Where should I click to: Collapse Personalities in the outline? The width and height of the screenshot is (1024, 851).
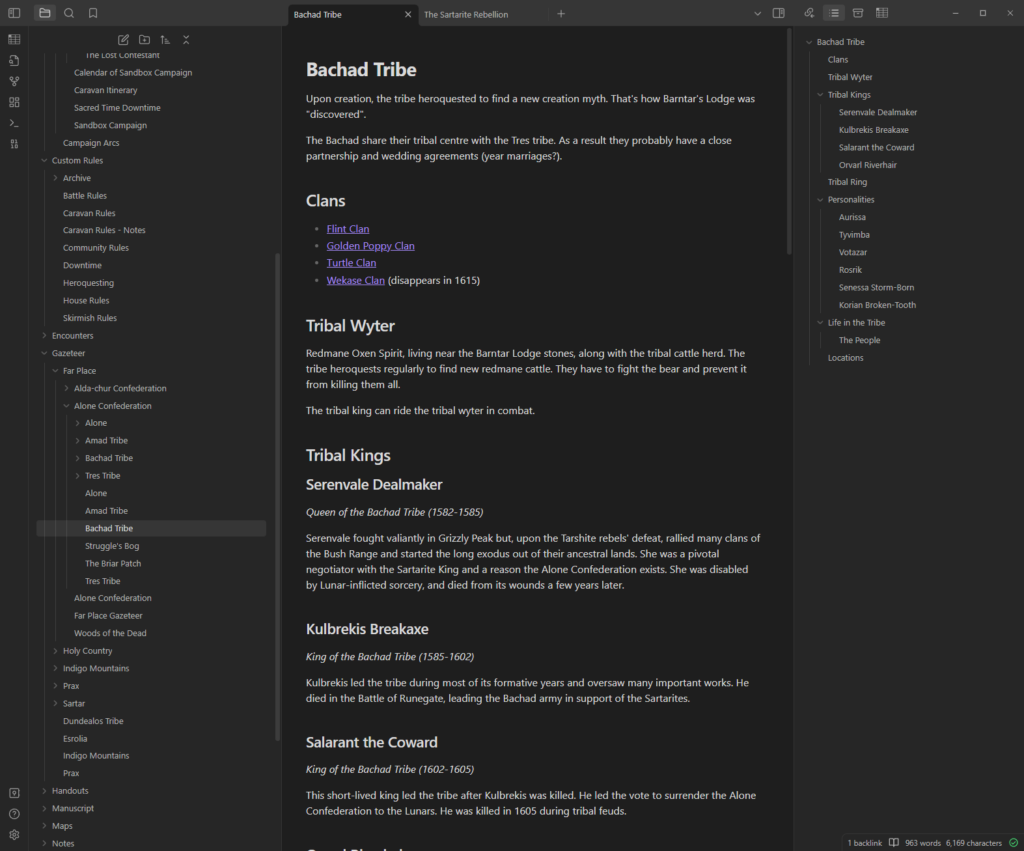coord(820,200)
